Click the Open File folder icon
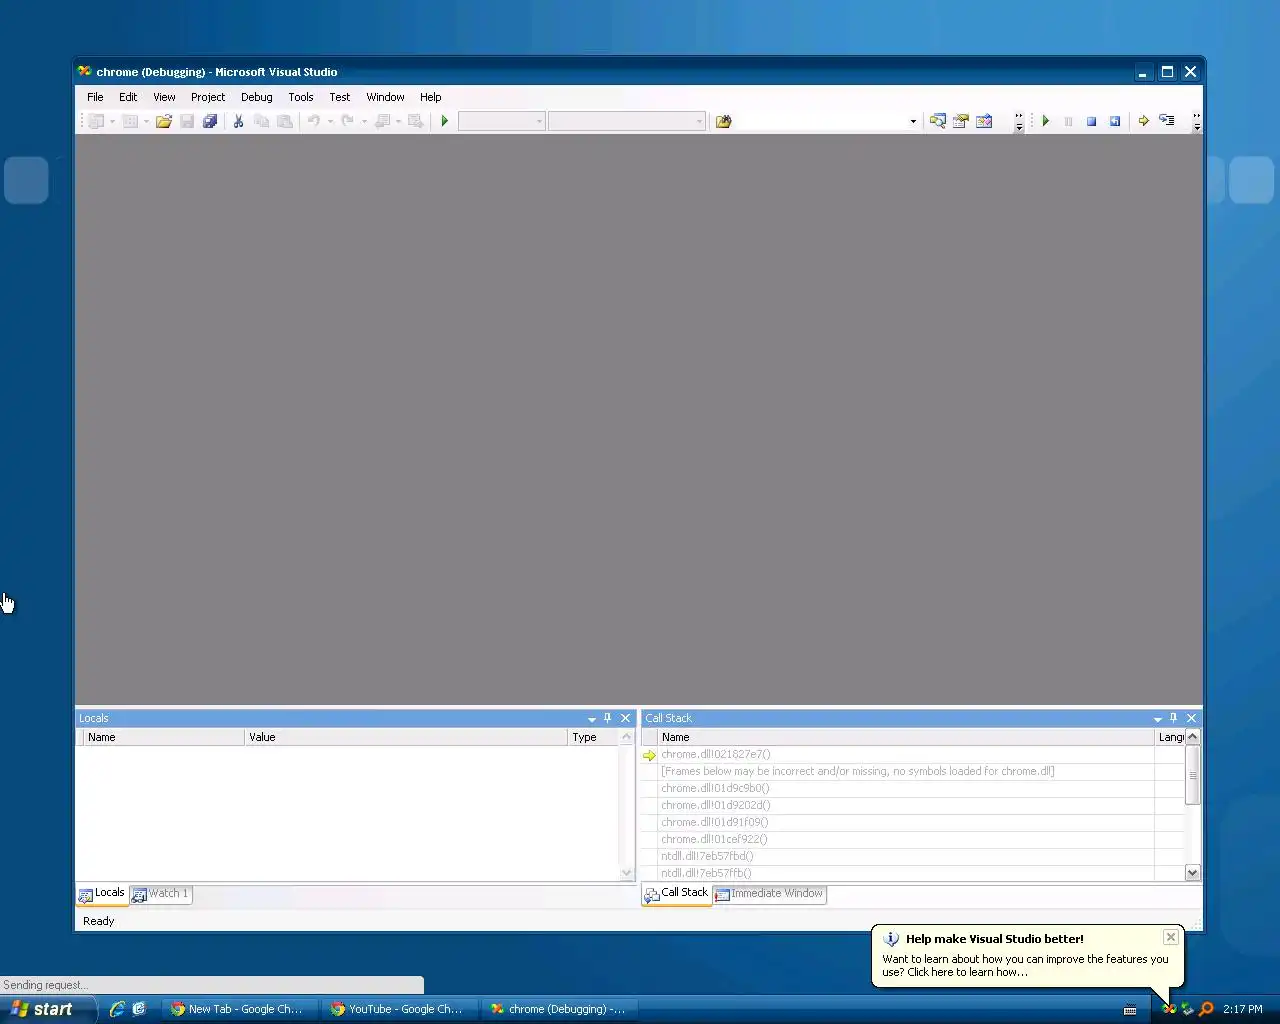 tap(163, 121)
